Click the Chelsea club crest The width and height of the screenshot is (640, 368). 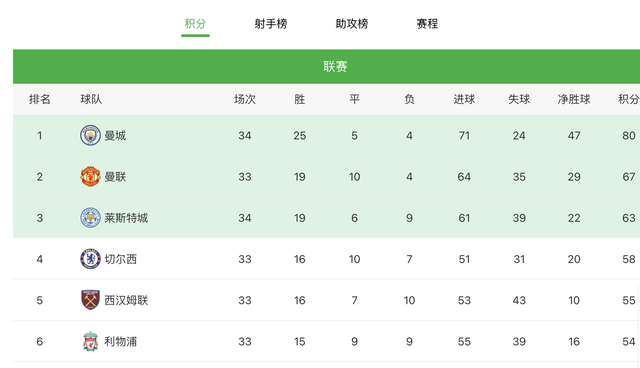tap(90, 259)
